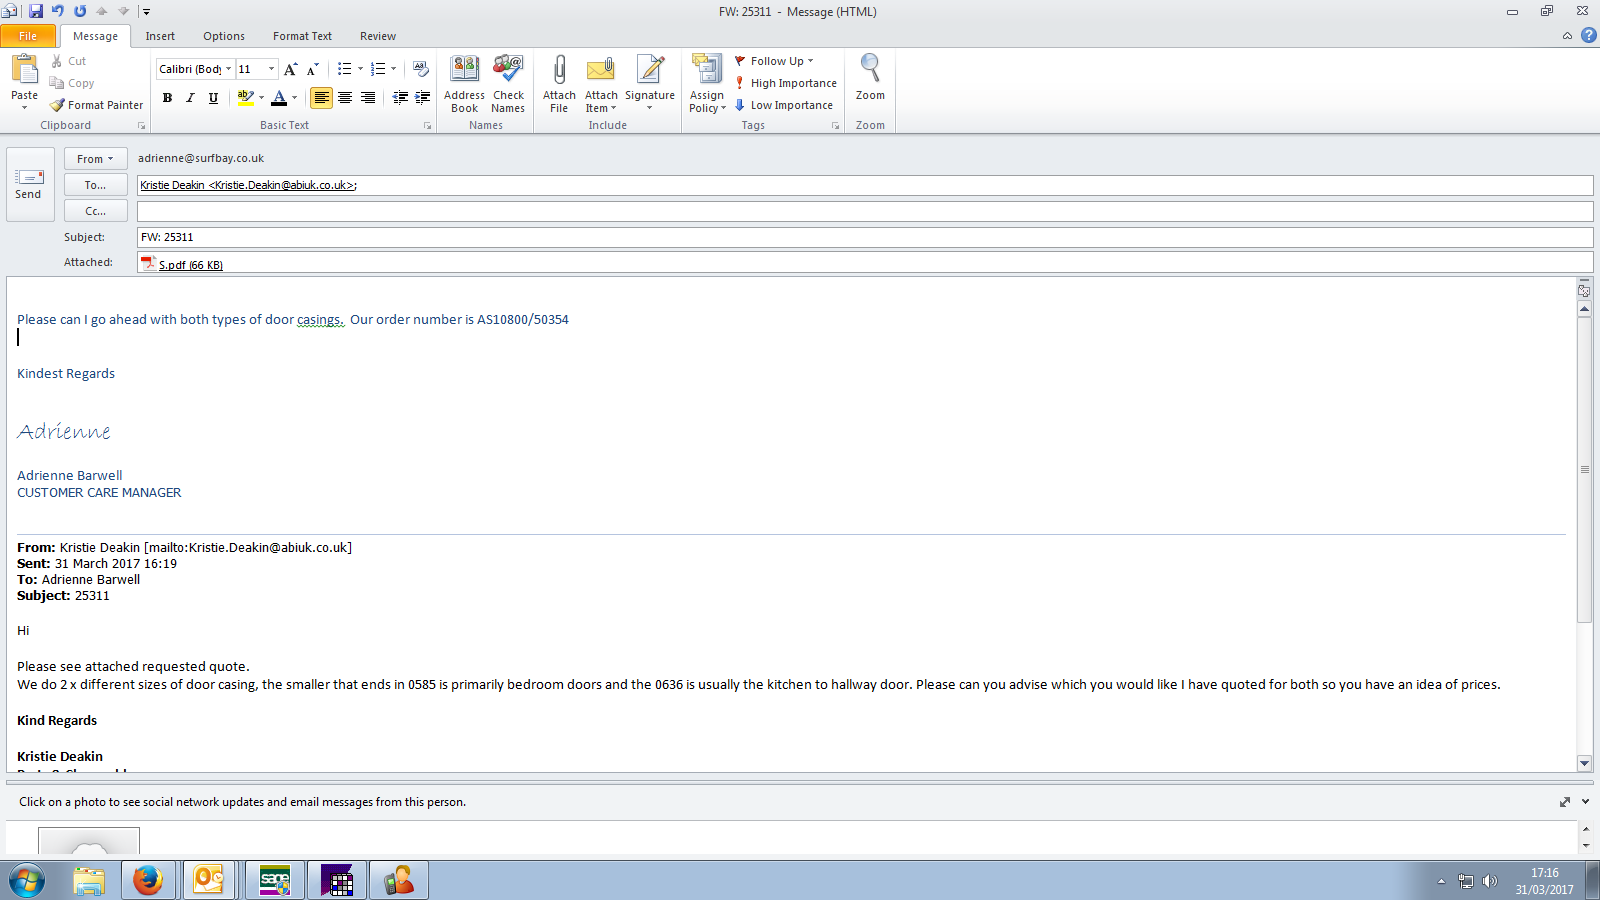Switch to the Options tab
Viewport: 1600px width, 900px height.
[x=224, y=36]
